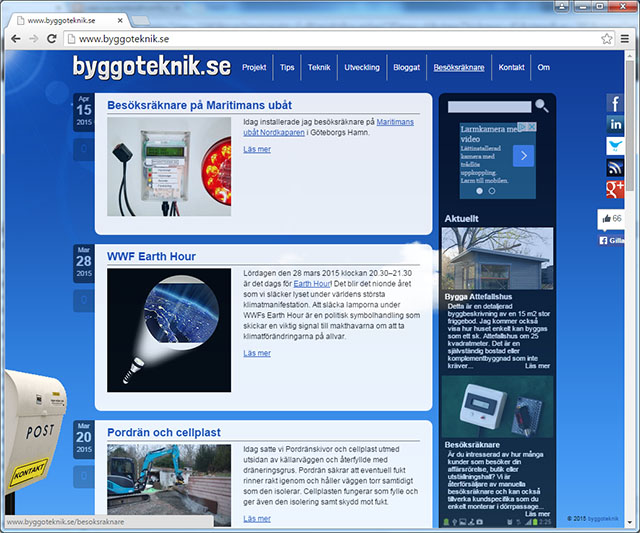Screen dimensions: 640x533
Task: Click Läs mer under WWF Earth Hour
Action: (257, 353)
